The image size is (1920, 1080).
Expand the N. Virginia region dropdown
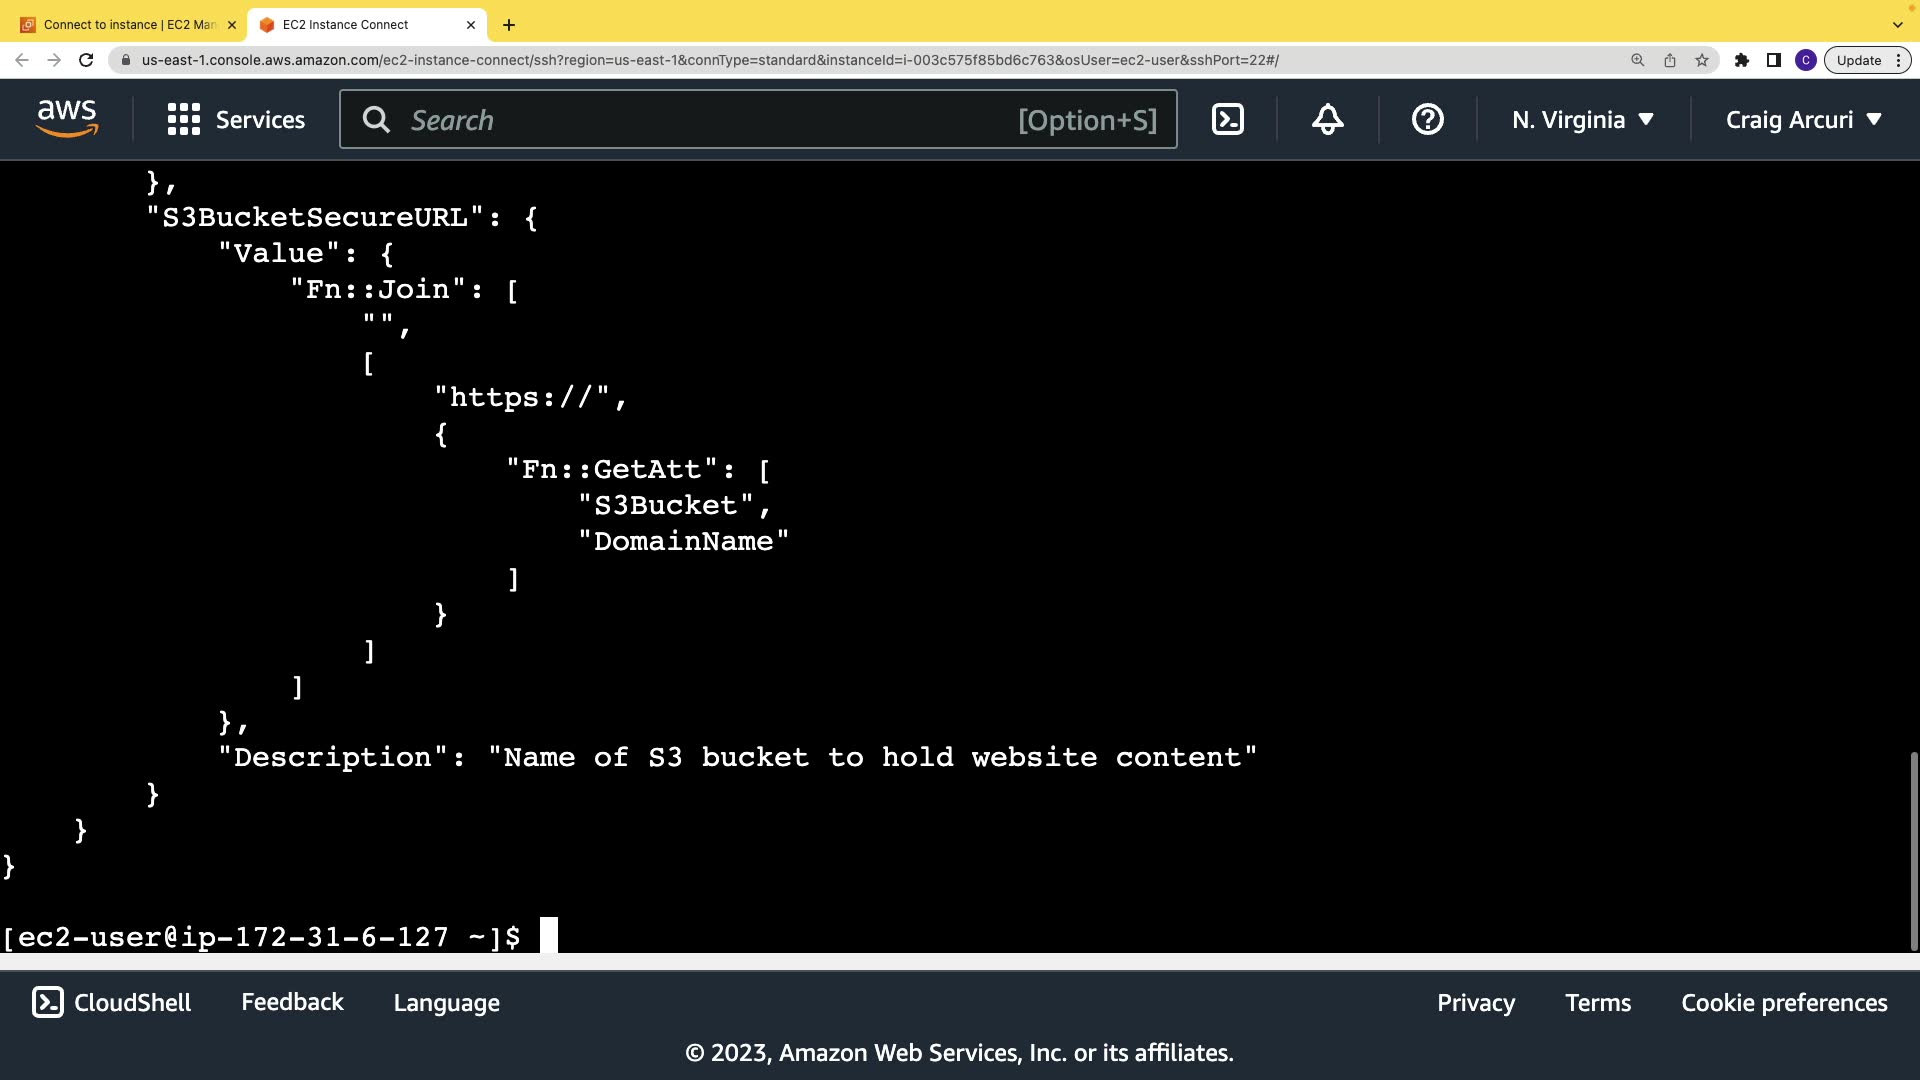pos(1583,120)
